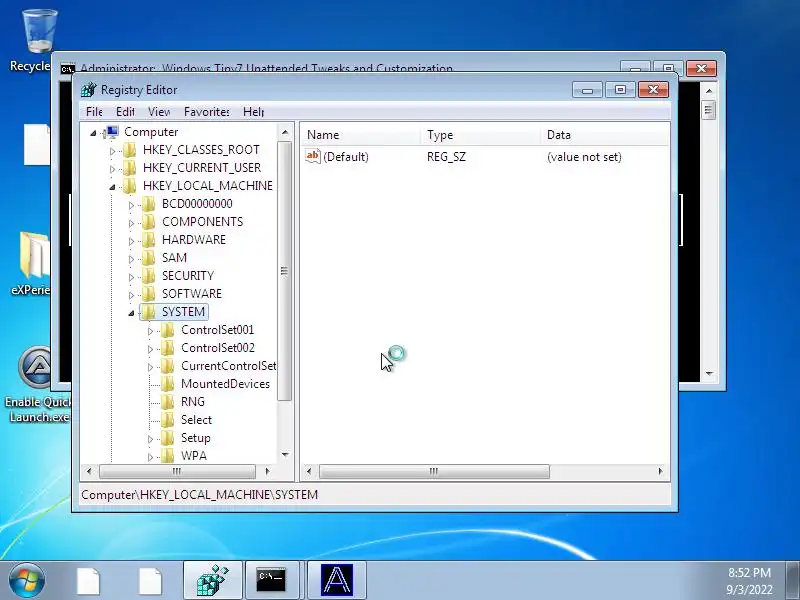The image size is (800, 600).
Task: Click the (Default) string value icon
Action: (x=312, y=156)
